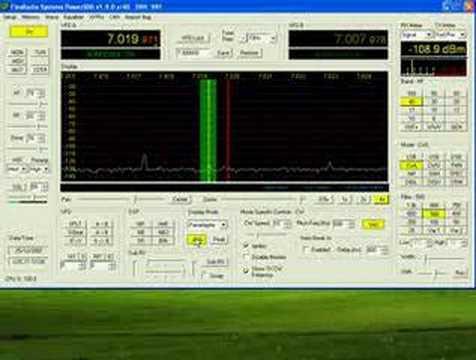The image size is (476, 360).
Task: Click the Pitch Freq stepper field
Action: pos(343,224)
